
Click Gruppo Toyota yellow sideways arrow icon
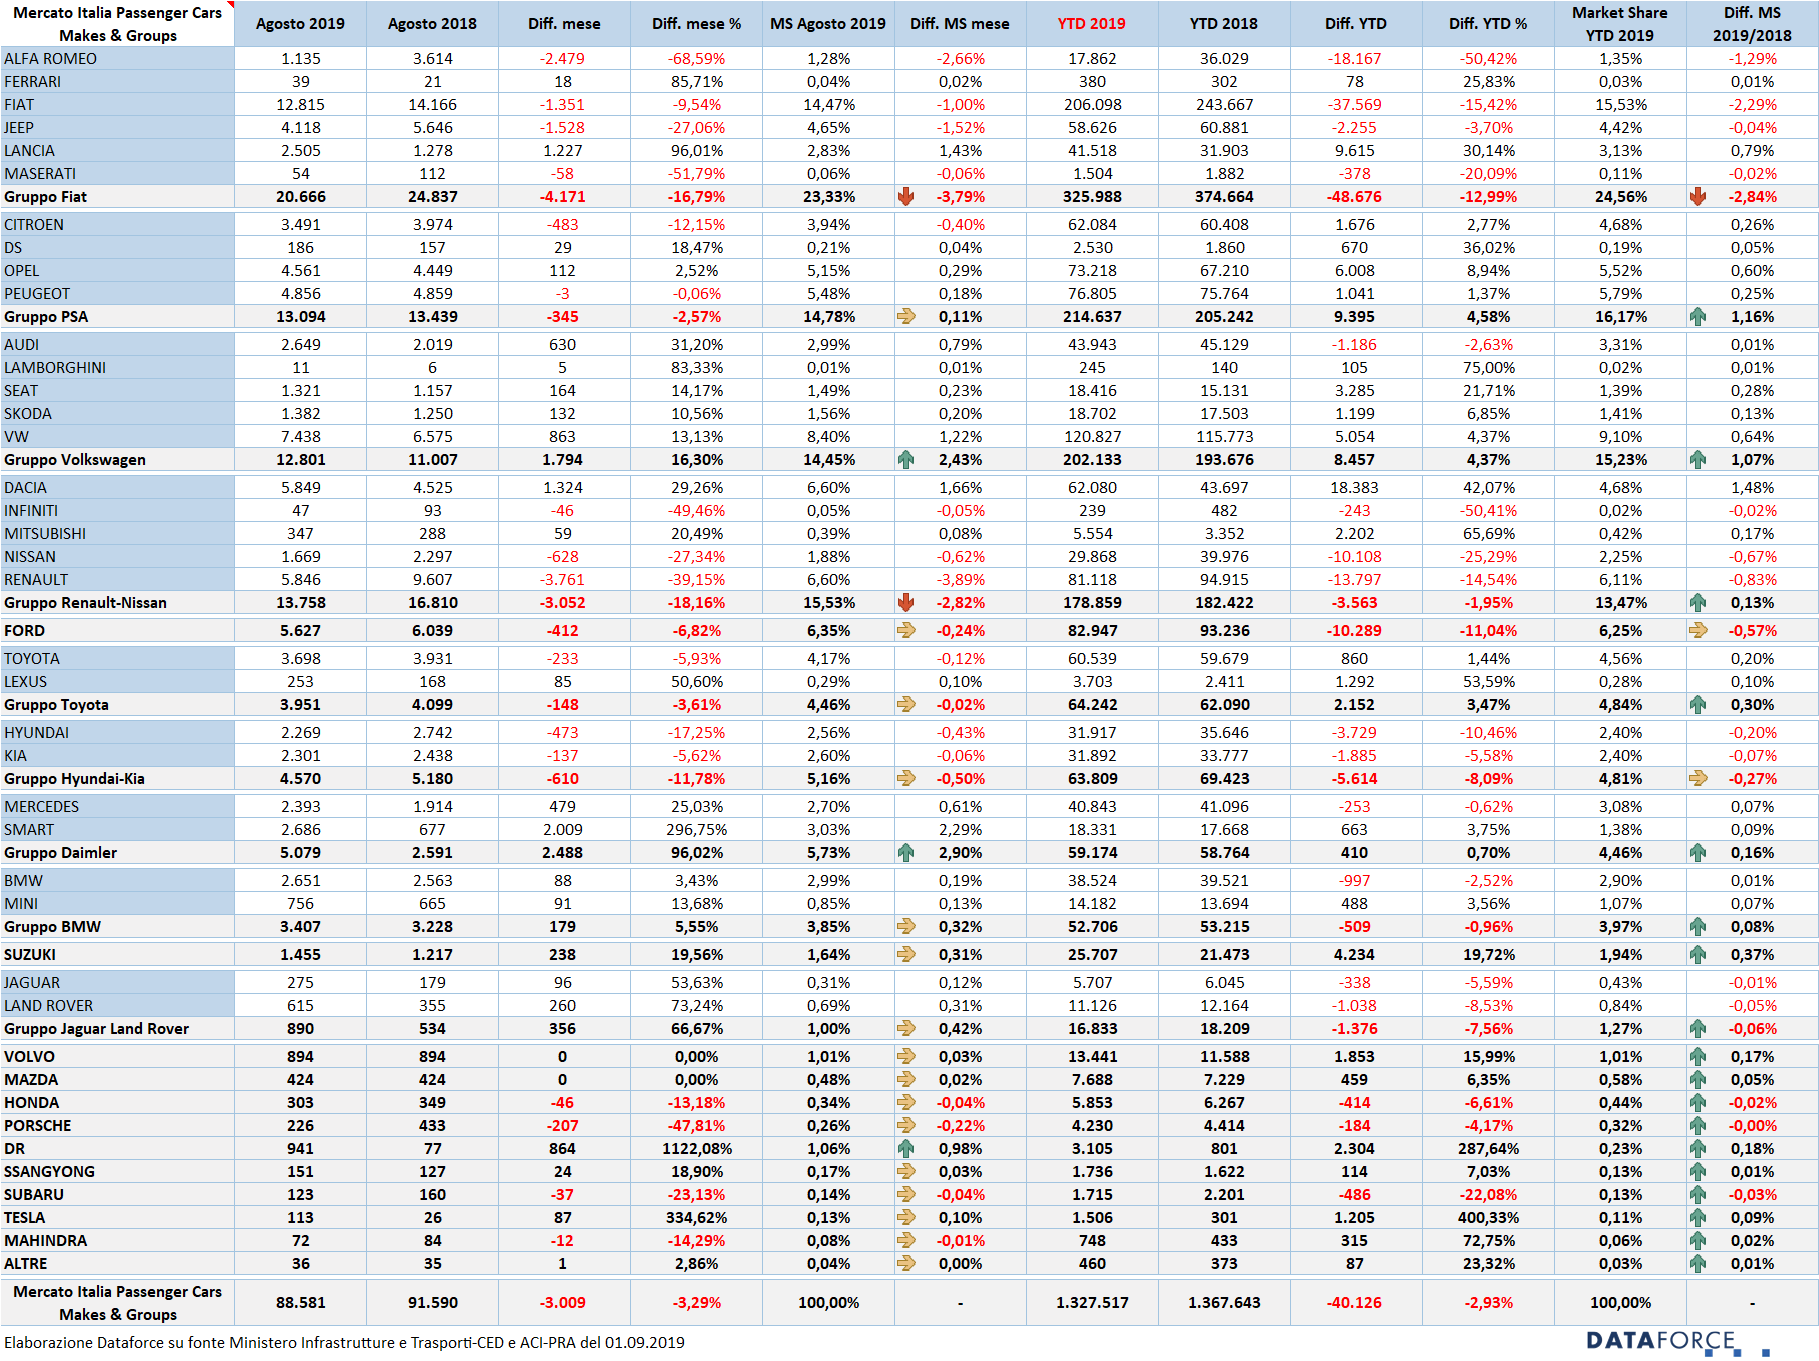point(906,705)
